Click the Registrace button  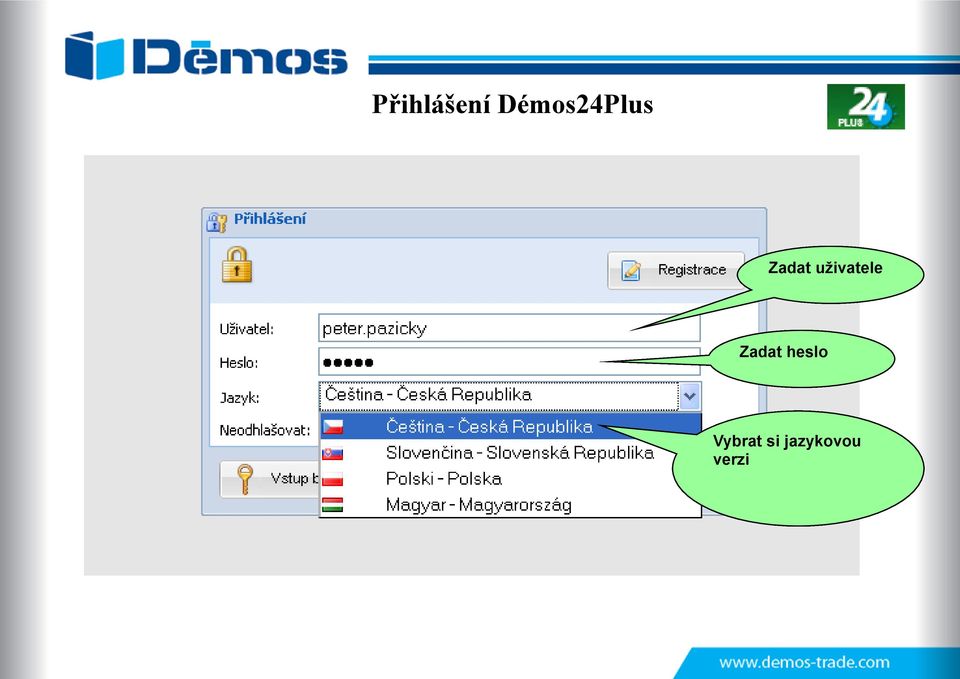[676, 270]
